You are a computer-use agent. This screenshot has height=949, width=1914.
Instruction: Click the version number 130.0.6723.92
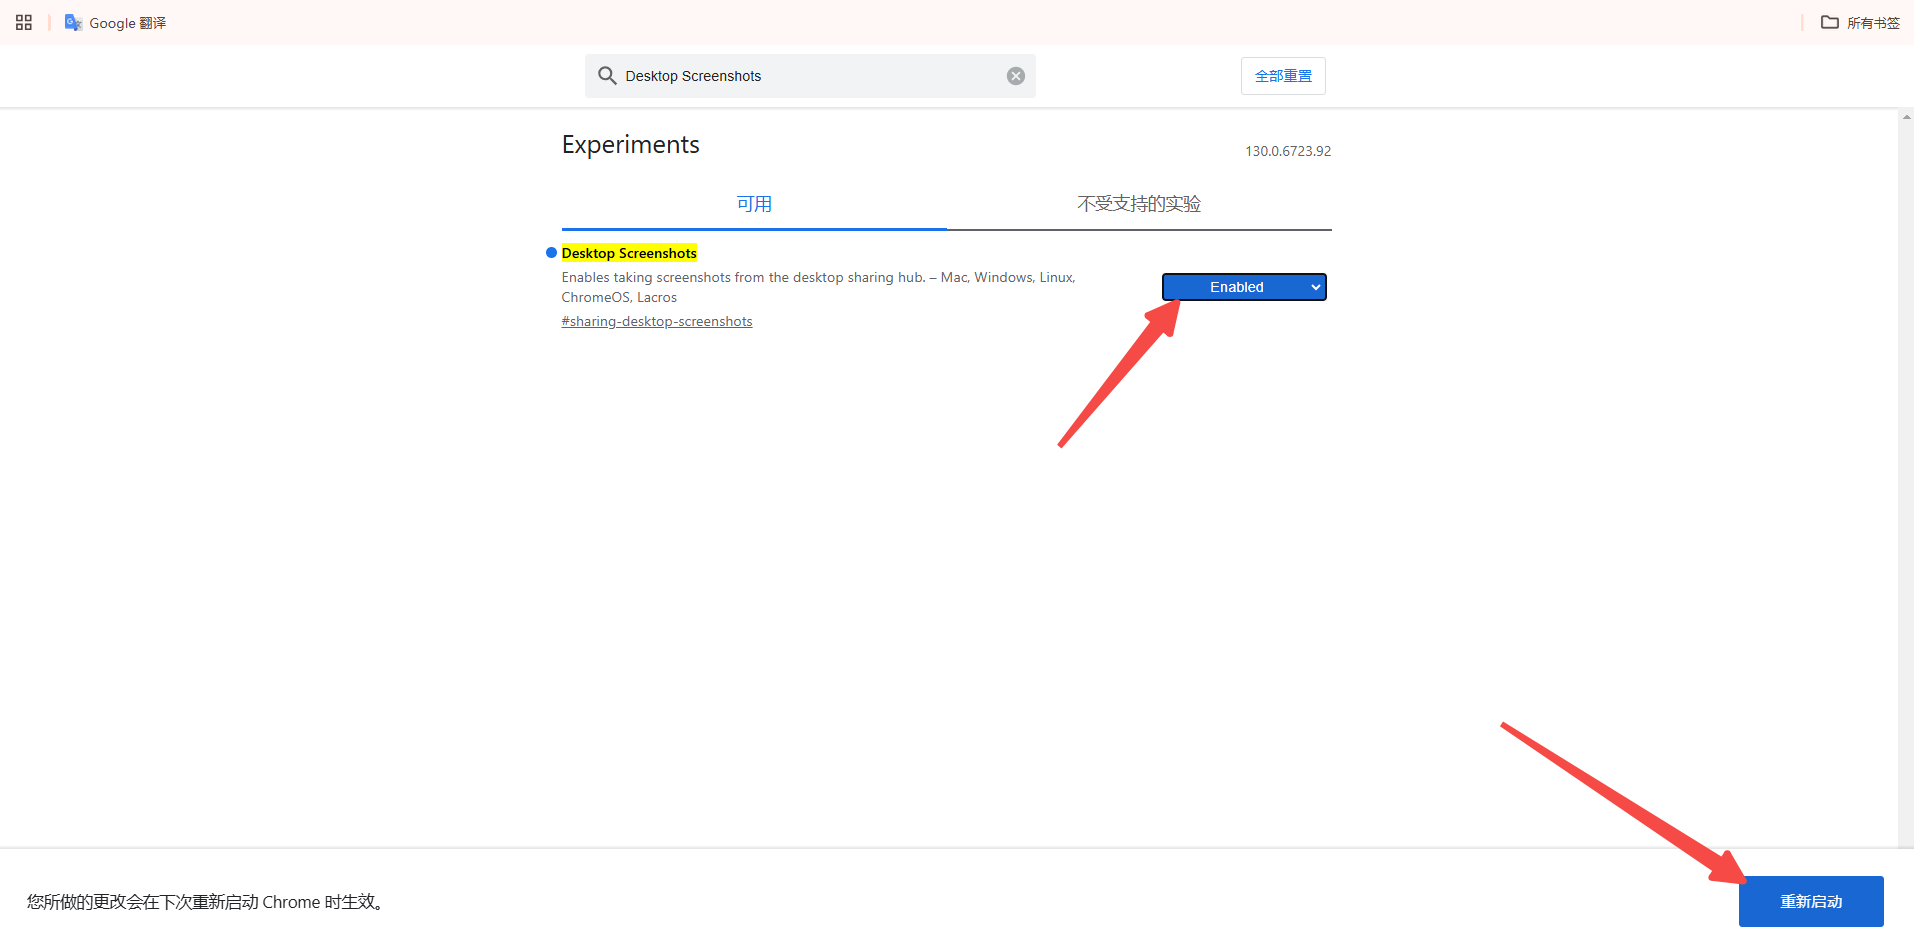coord(1288,151)
